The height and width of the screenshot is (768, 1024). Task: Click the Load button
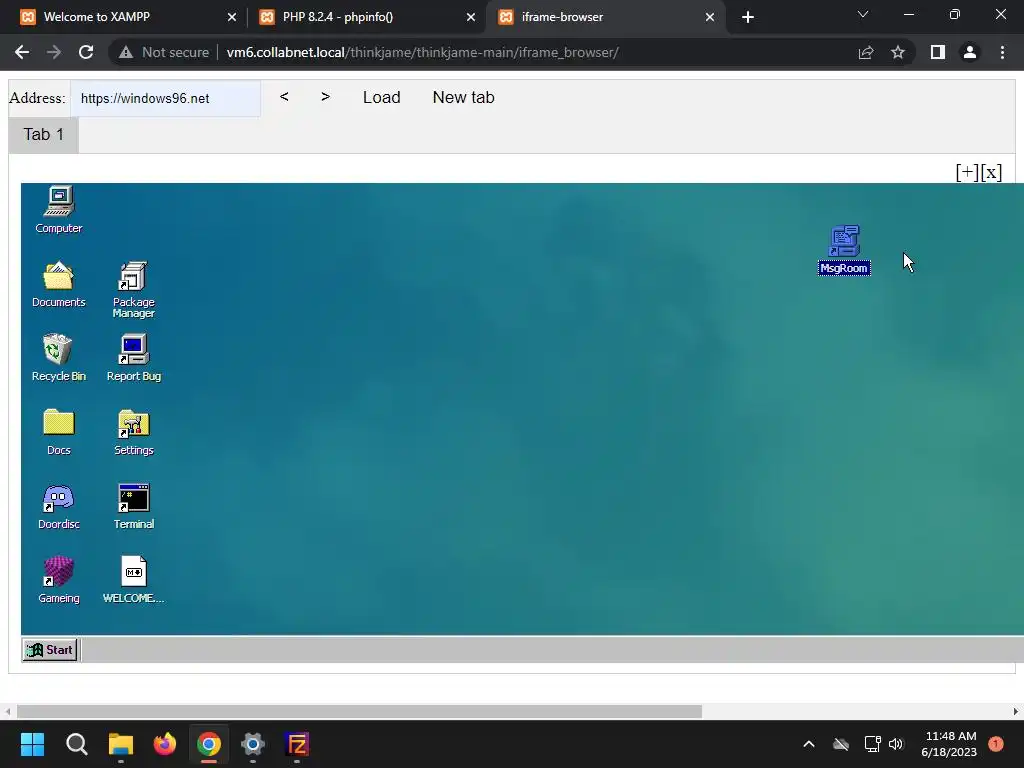[381, 97]
